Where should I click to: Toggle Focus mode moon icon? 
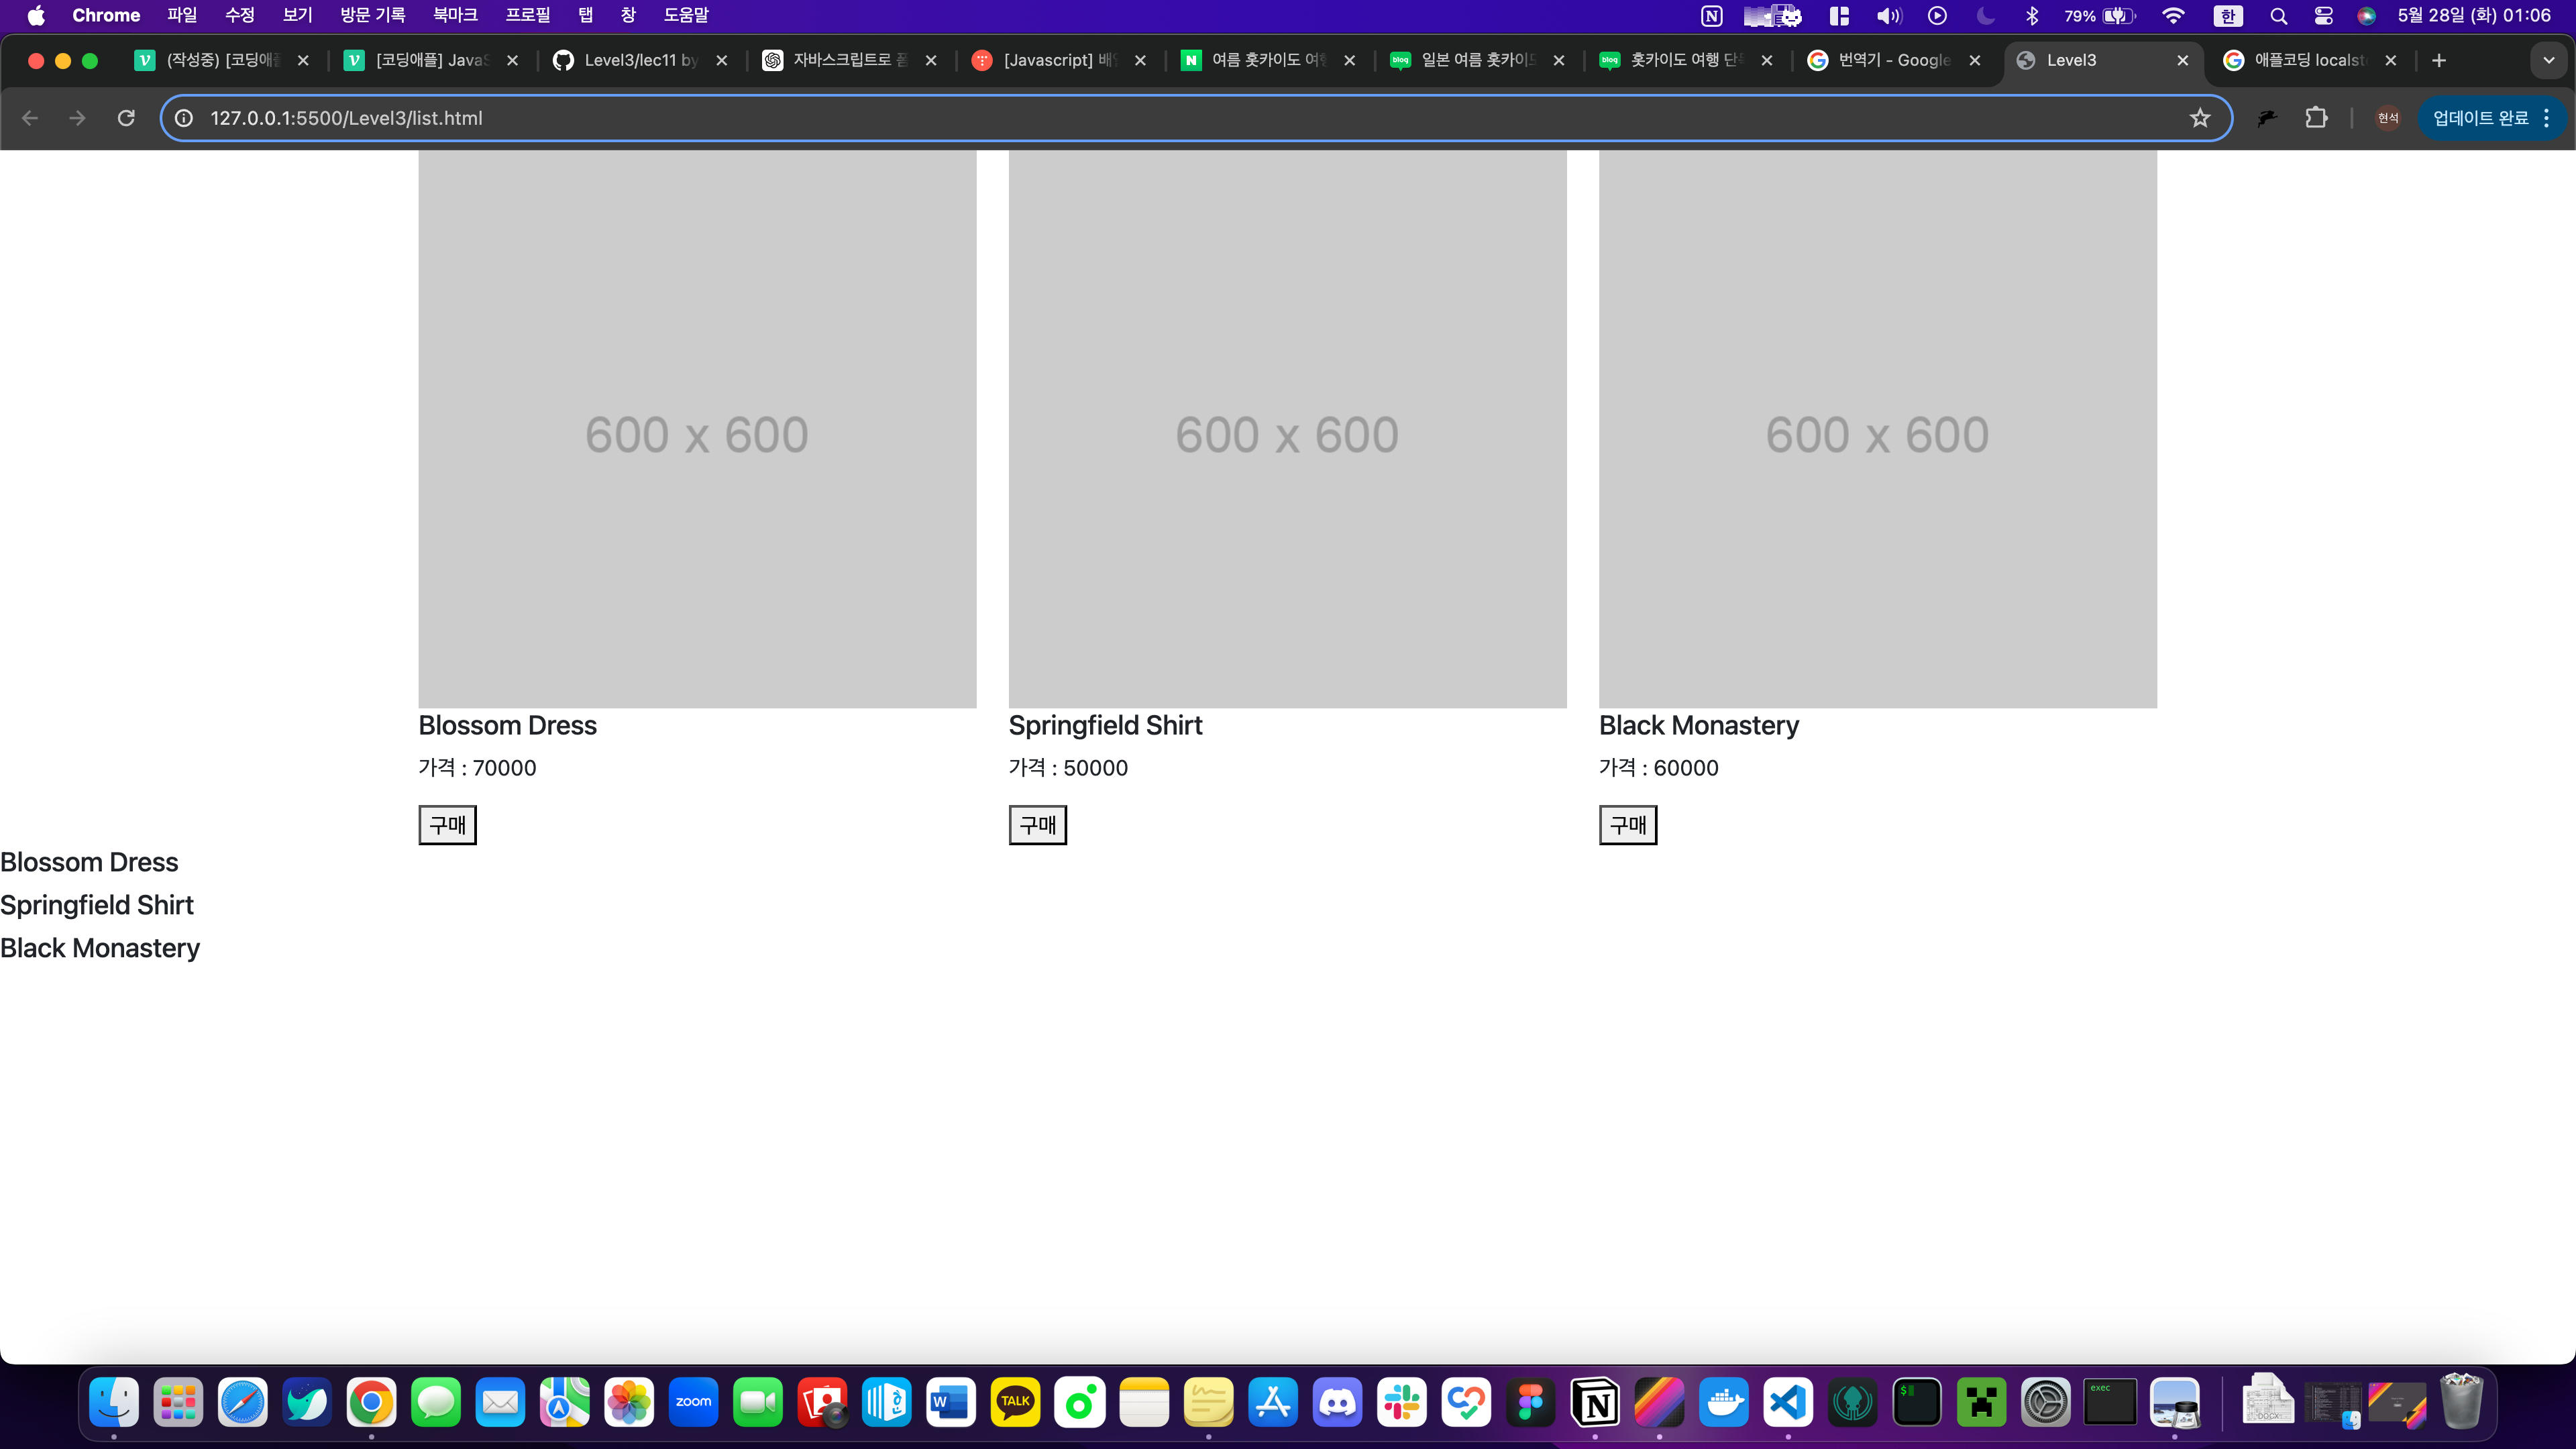tap(1985, 16)
